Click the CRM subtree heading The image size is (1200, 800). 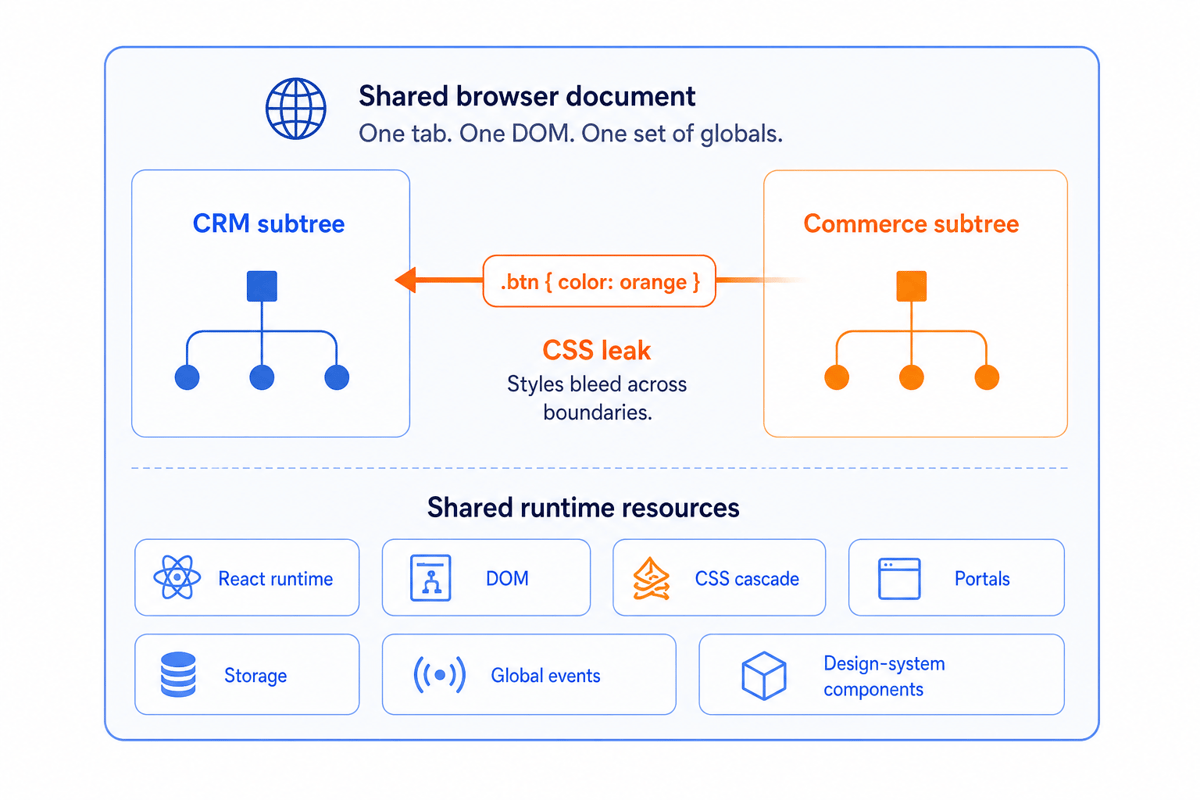(269, 223)
